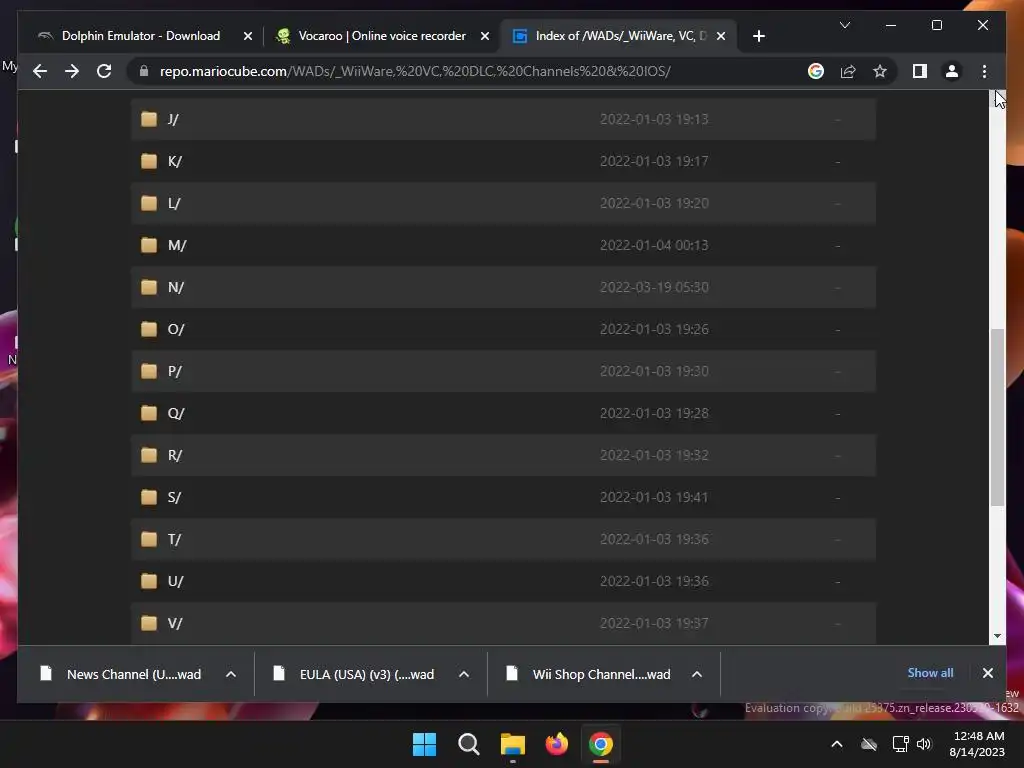This screenshot has width=1024, height=768.
Task: Open the O/ folder link
Action: [176, 329]
